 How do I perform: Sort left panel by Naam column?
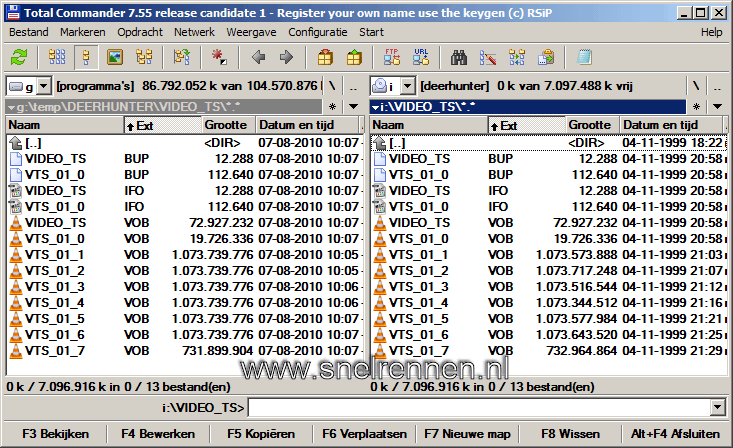[x=65, y=125]
